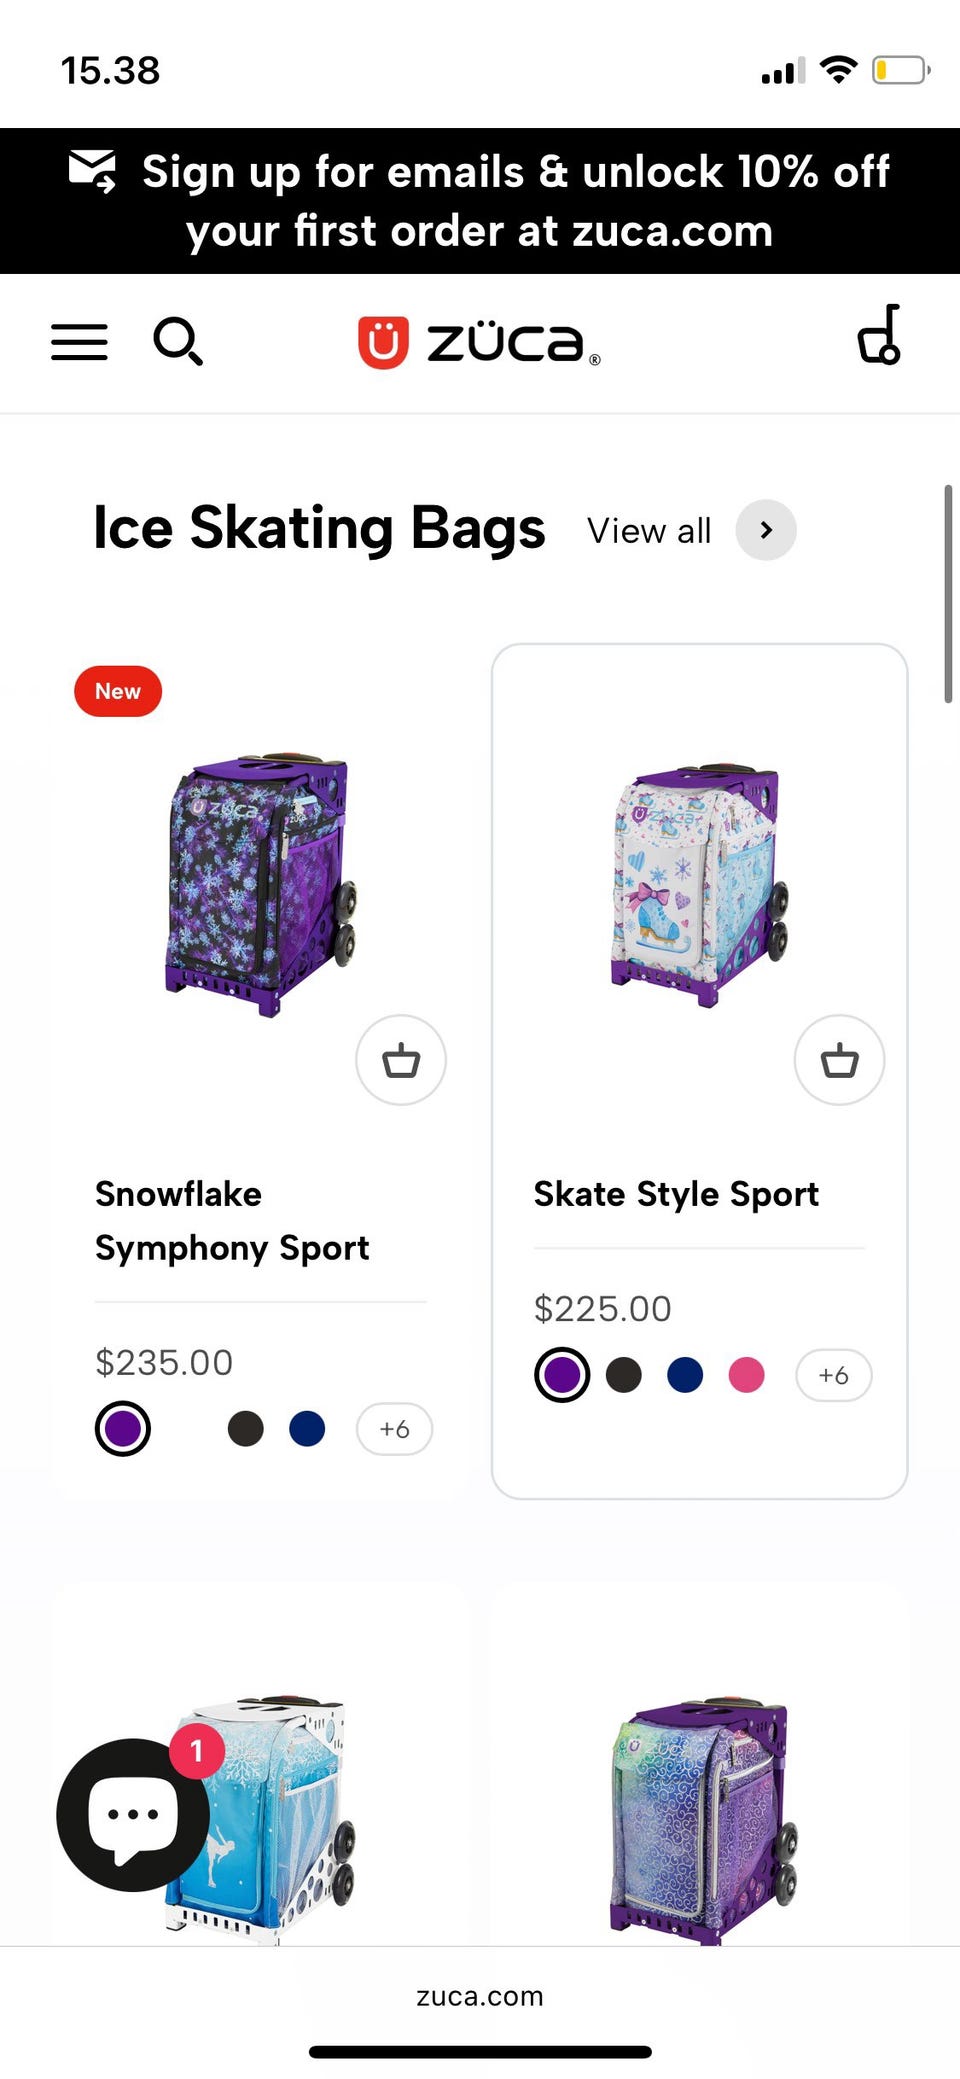The width and height of the screenshot is (960, 2079).
Task: Add Snowflake Symphony Sport to basket
Action: 401,1060
